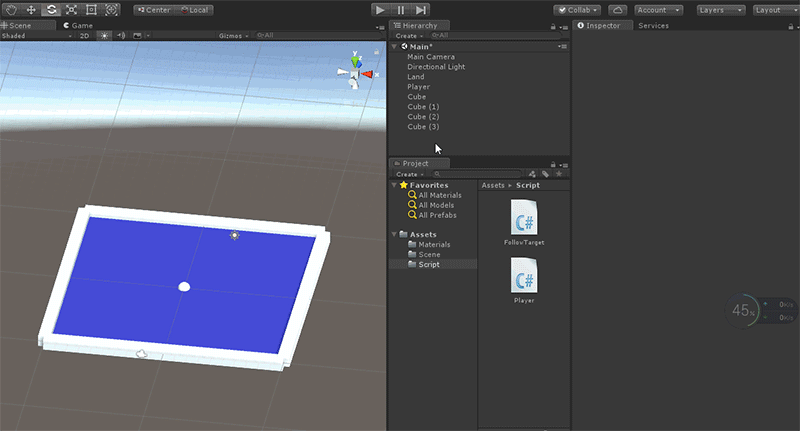
Task: Select Main Camera in Hierarchy
Action: click(x=431, y=57)
